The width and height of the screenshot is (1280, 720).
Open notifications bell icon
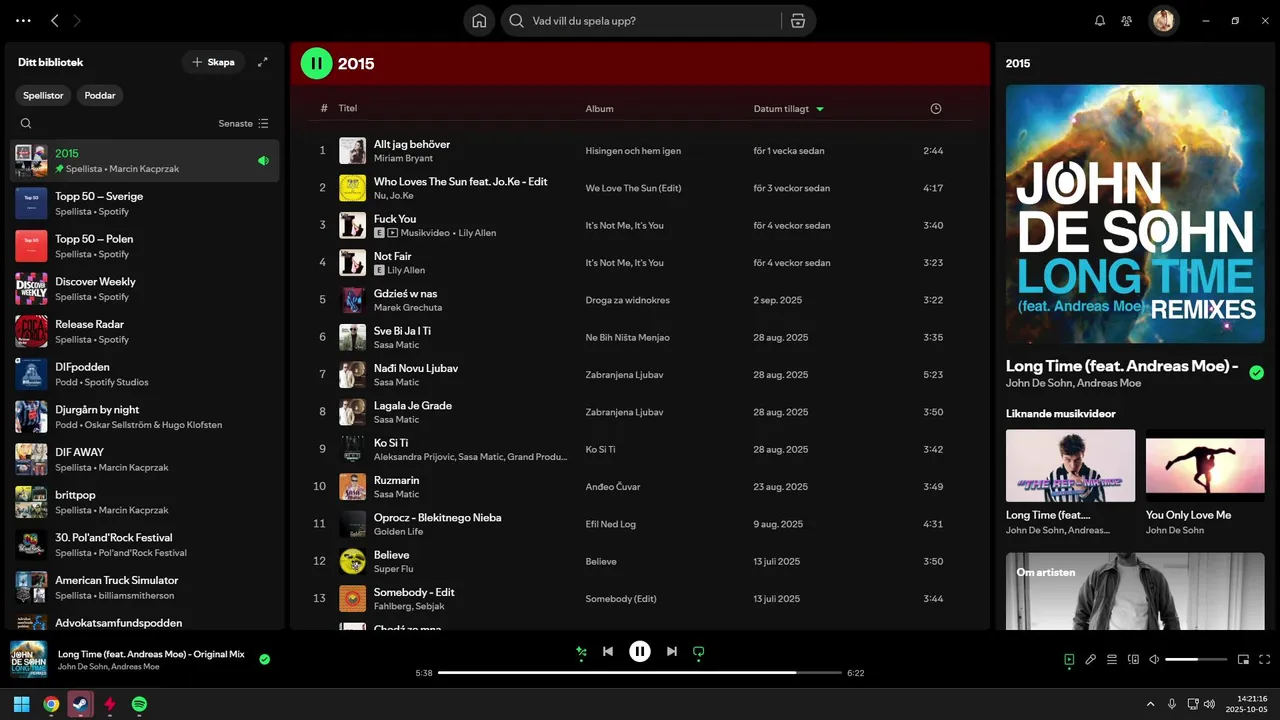[1100, 21]
